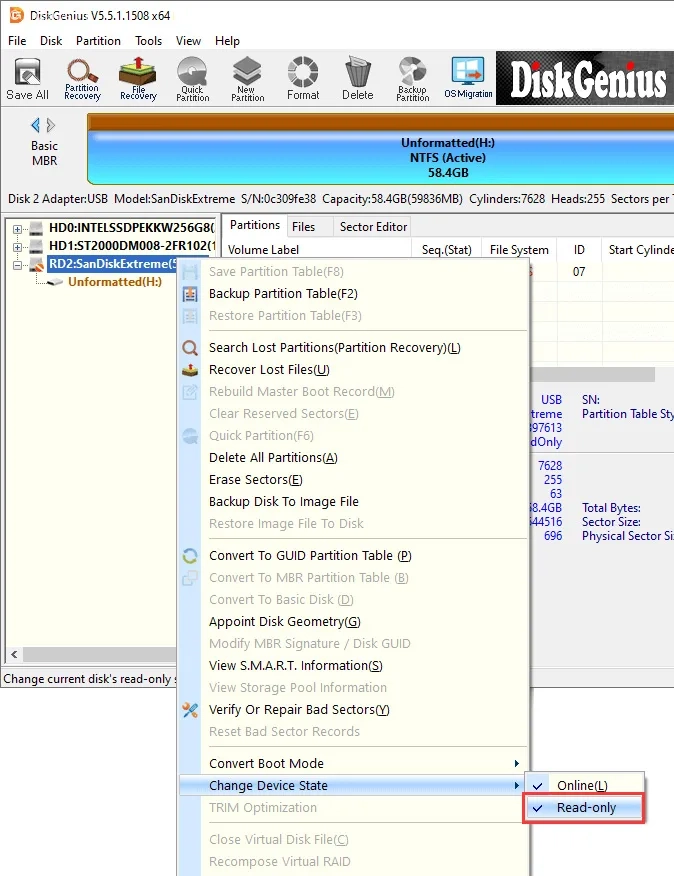Click the Delete trash can icon
Screen dimensions: 674x876
(357, 79)
